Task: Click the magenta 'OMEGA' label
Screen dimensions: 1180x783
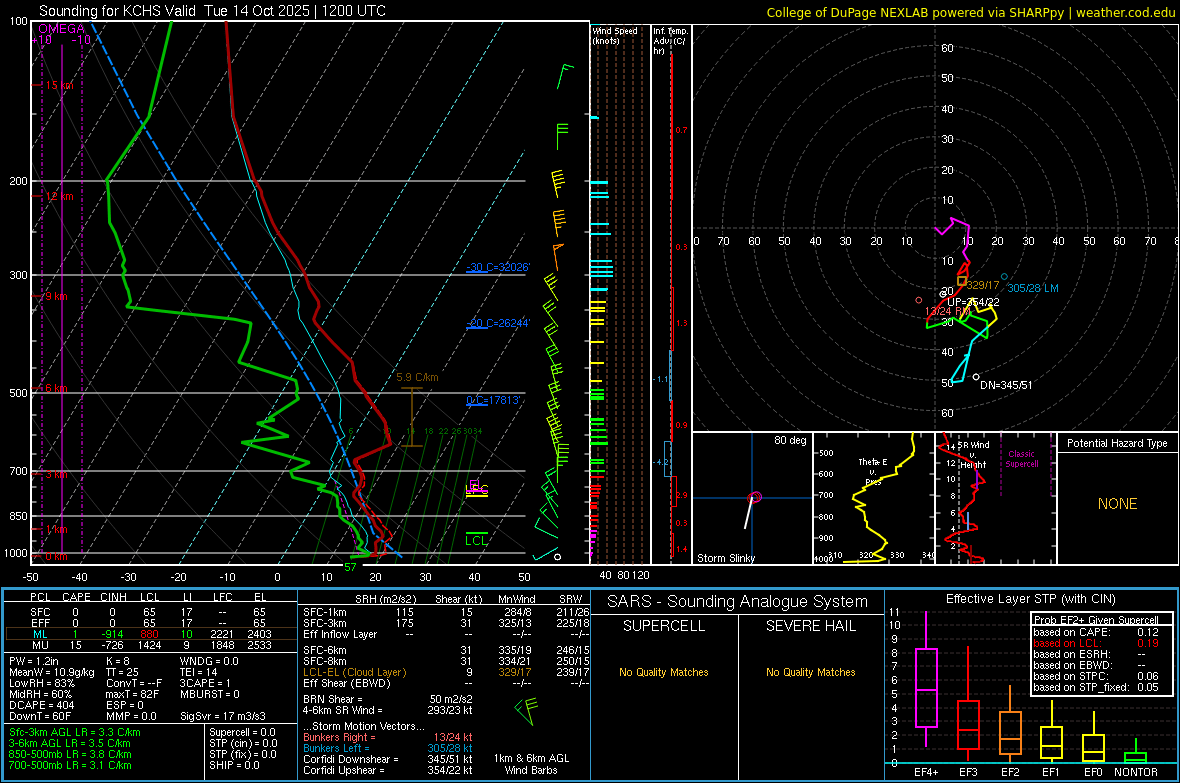Action: (61, 29)
